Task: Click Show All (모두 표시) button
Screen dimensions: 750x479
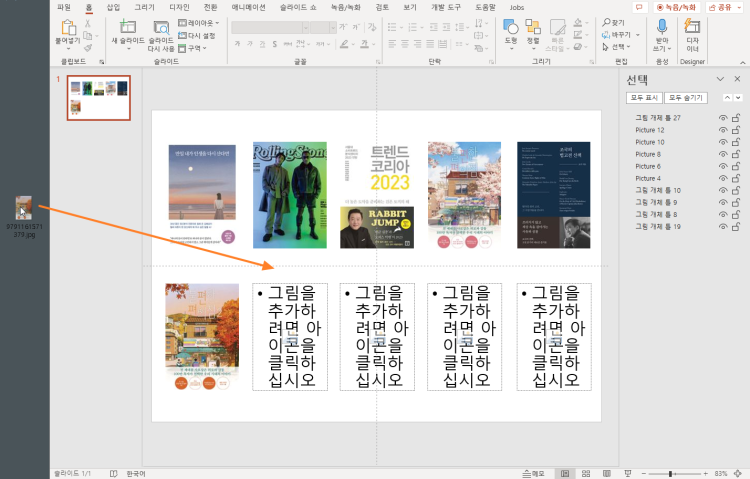Action: (x=644, y=98)
